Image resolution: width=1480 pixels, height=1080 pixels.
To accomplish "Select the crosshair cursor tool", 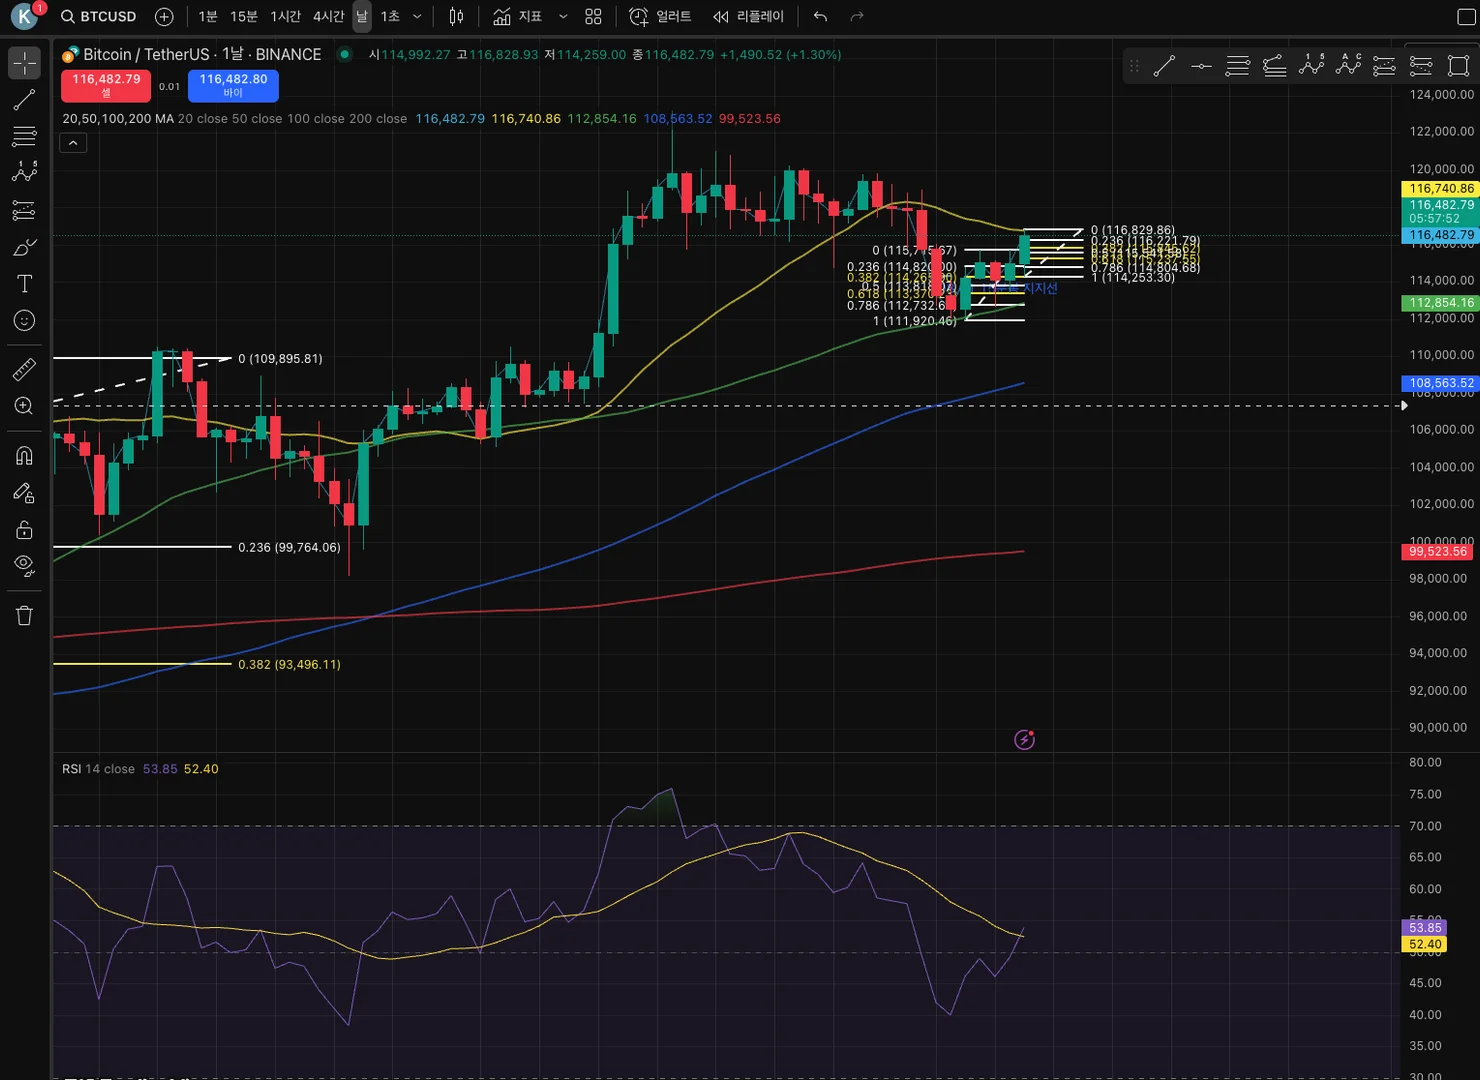I will click(x=24, y=62).
